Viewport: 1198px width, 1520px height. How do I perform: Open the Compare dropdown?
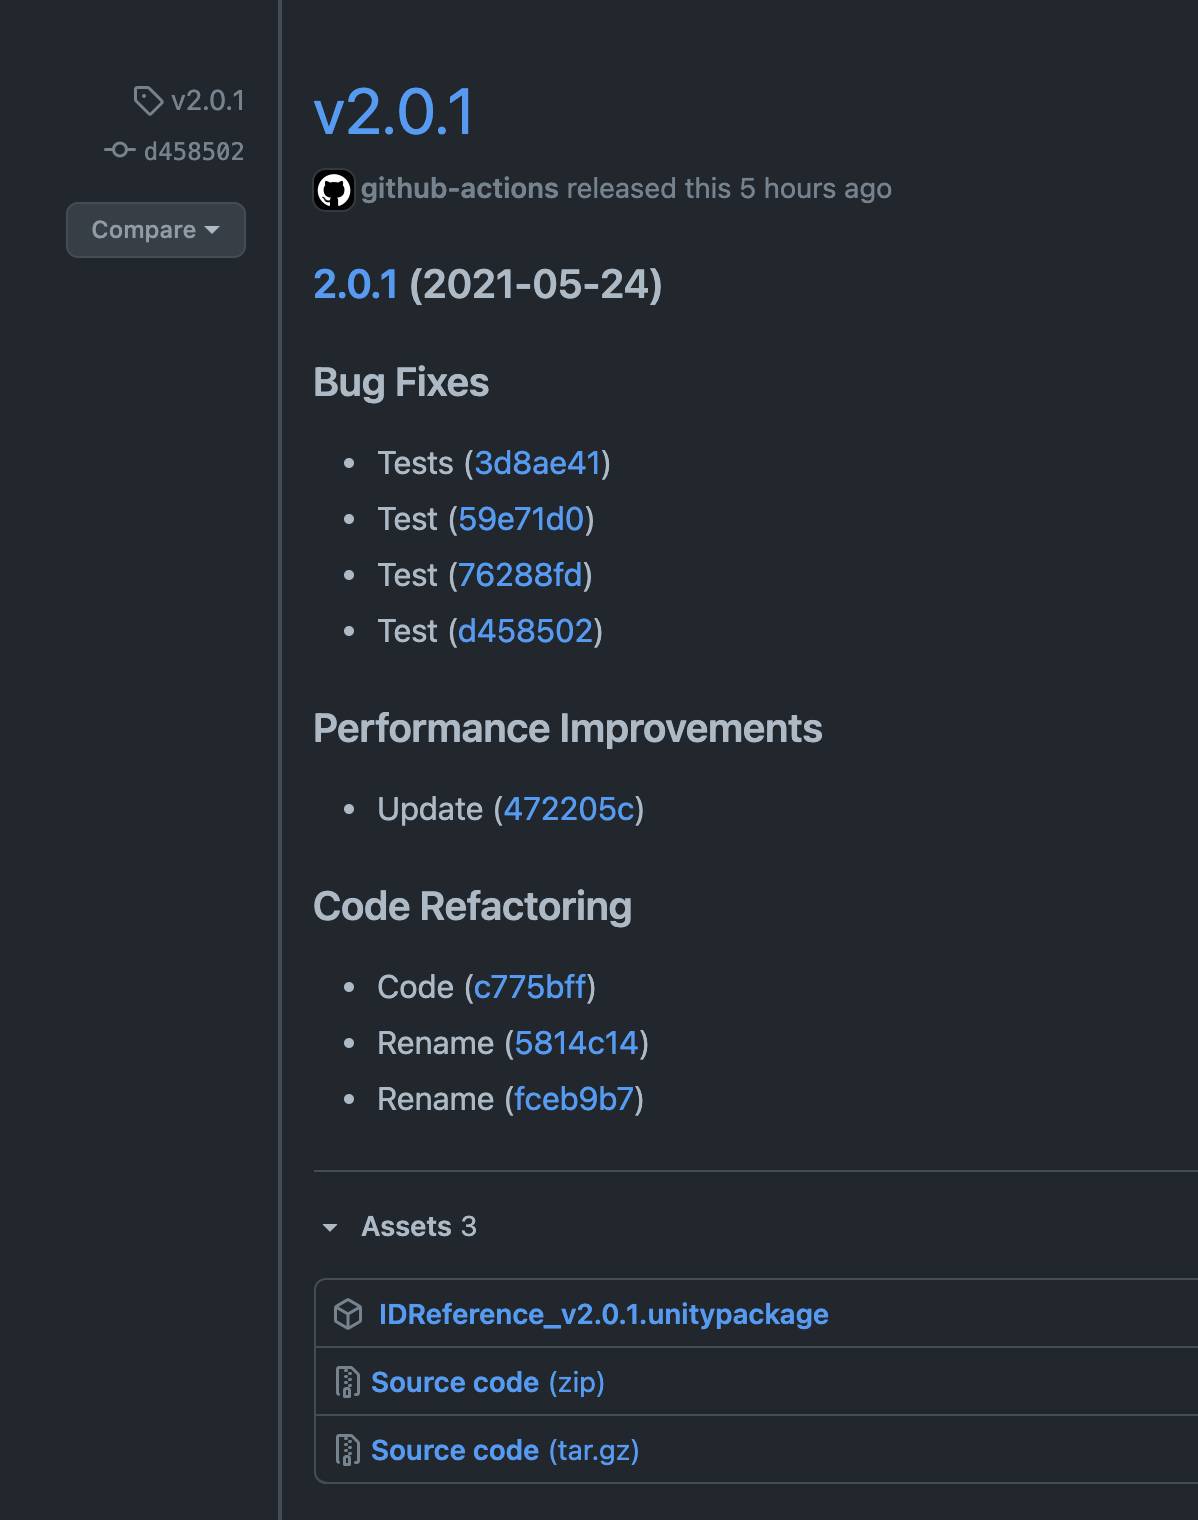(x=156, y=230)
